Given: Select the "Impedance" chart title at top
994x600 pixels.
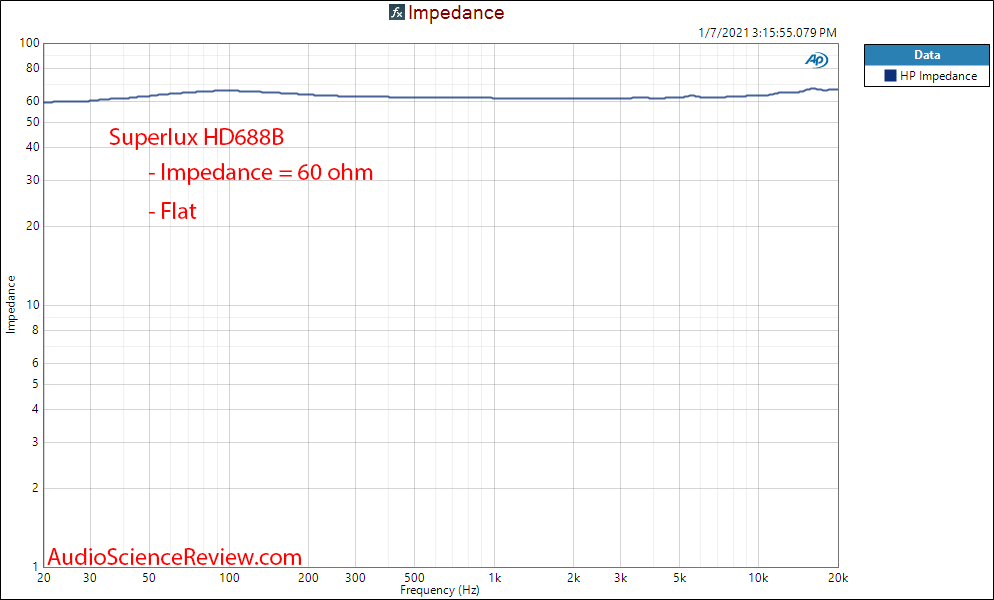Looking at the screenshot, I should [x=456, y=12].
